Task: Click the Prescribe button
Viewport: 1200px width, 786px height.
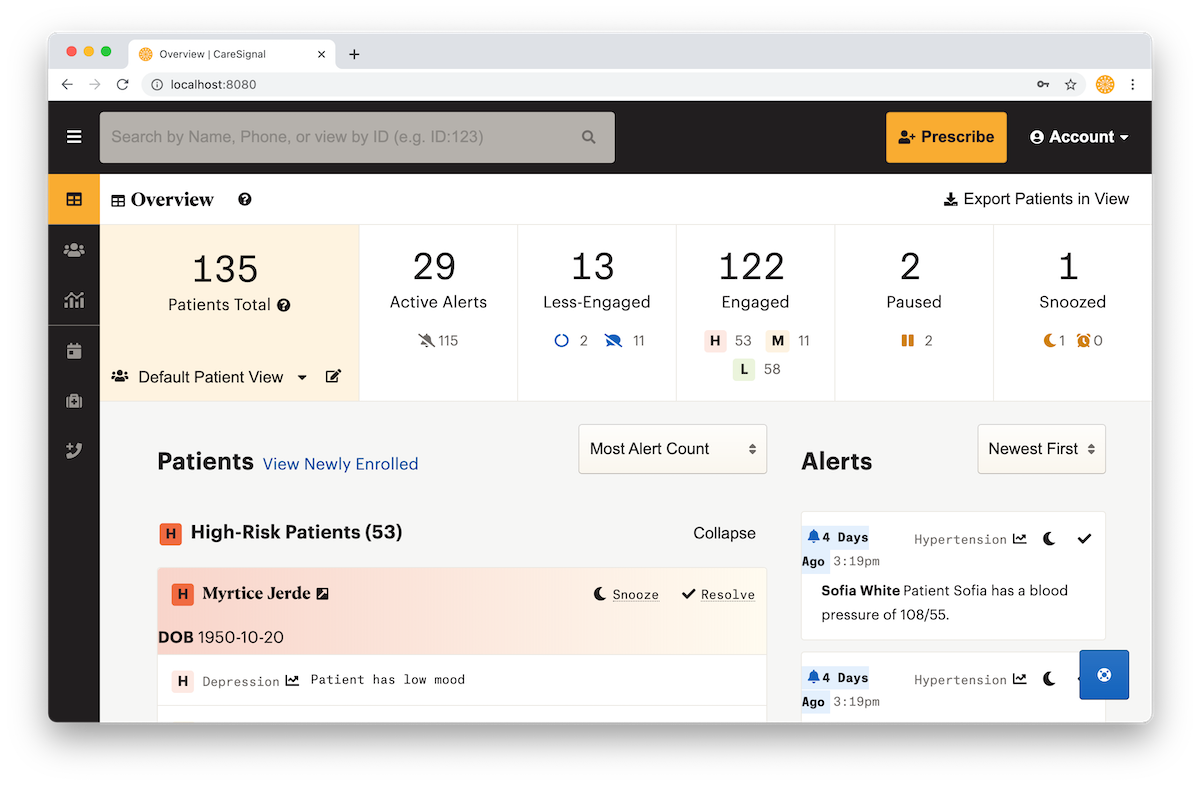Action: click(946, 137)
